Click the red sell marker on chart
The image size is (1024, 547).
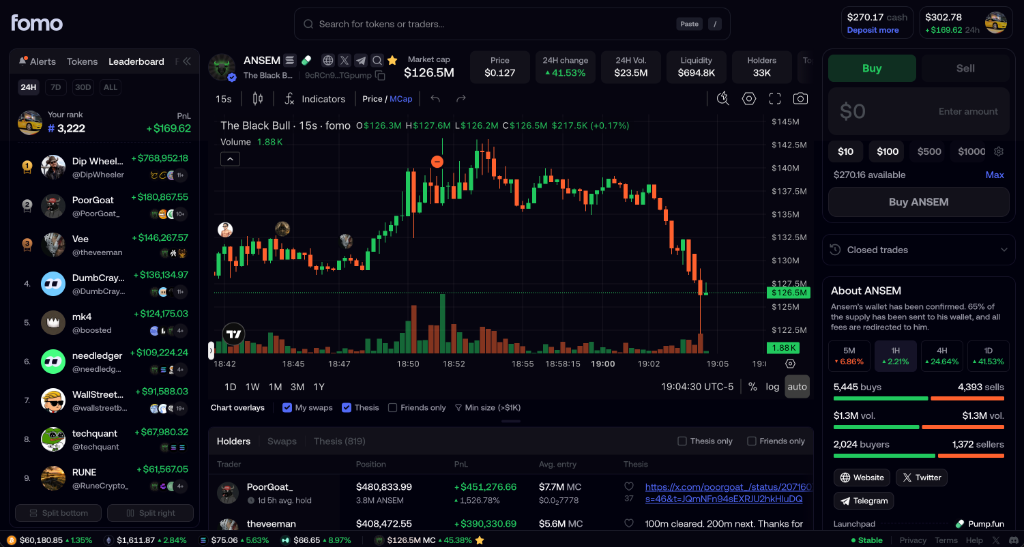click(x=438, y=161)
